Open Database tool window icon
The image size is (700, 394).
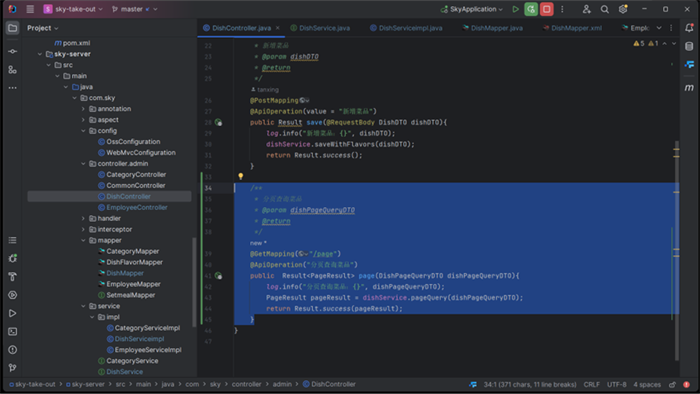point(689,46)
